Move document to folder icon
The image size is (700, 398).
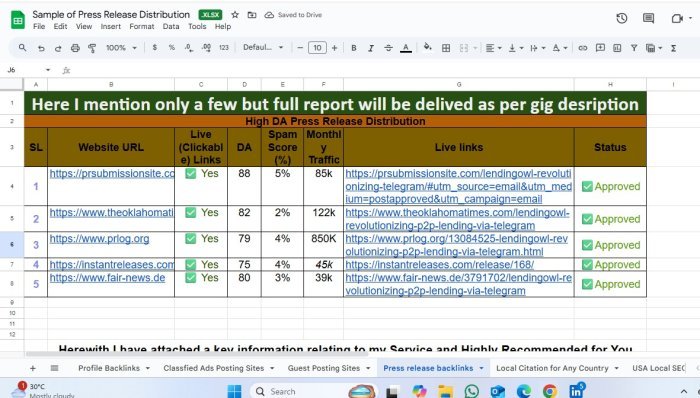click(252, 15)
